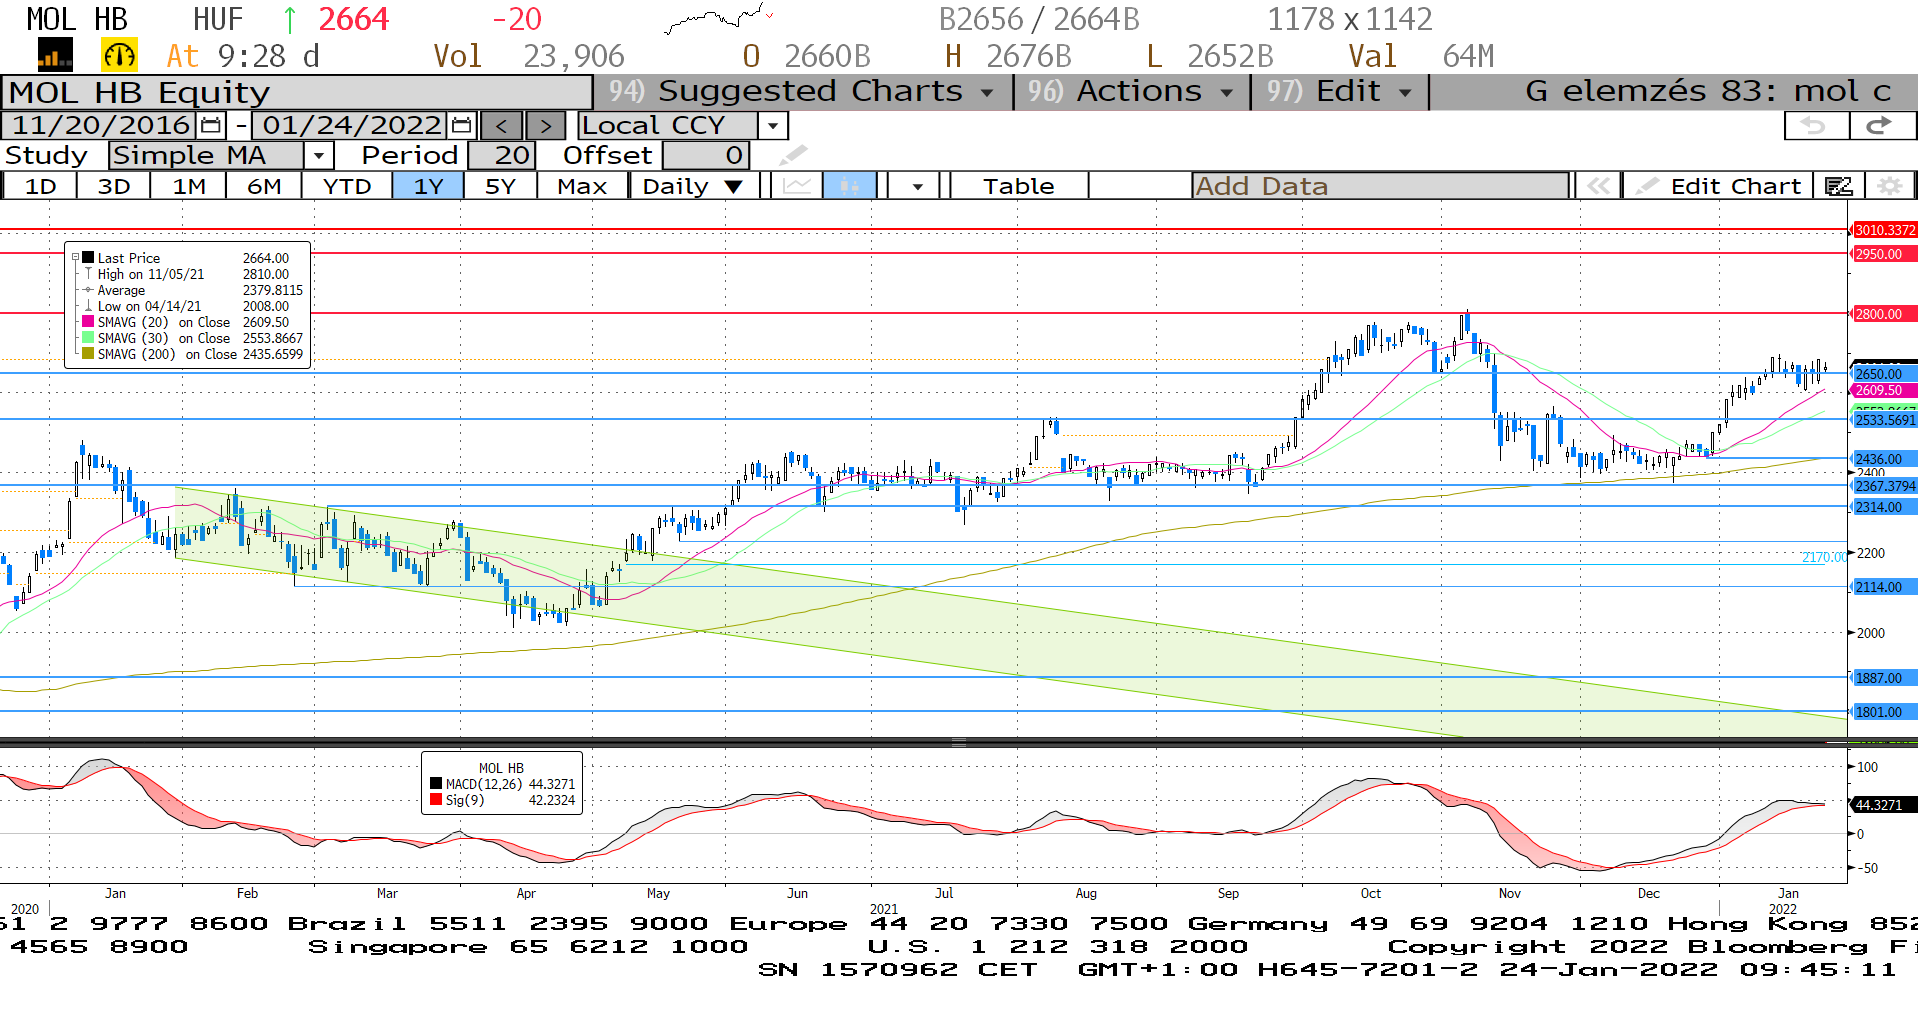This screenshot has height=1025, width=1918.
Task: Click the Table button
Action: pos(1018,186)
